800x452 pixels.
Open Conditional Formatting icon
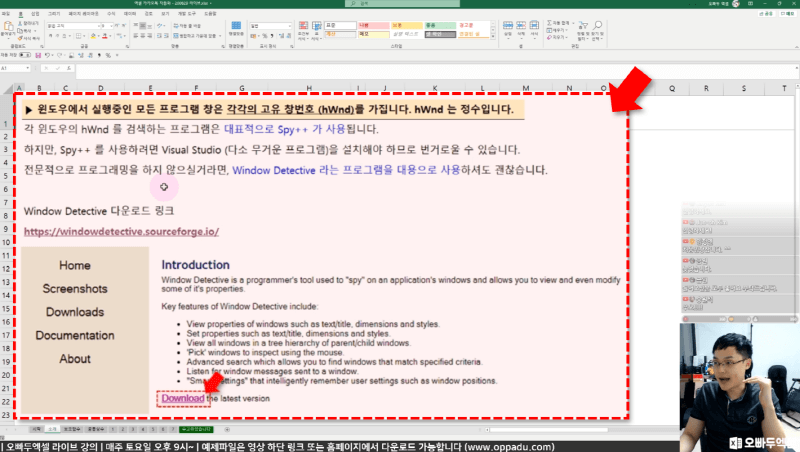click(303, 27)
